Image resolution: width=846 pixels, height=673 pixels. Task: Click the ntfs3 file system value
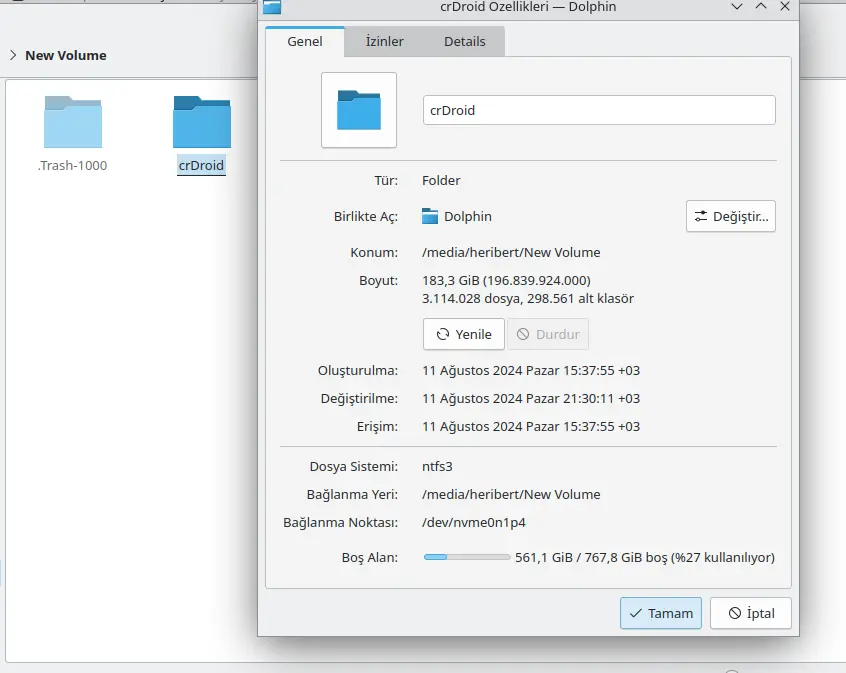pyautogui.click(x=437, y=466)
